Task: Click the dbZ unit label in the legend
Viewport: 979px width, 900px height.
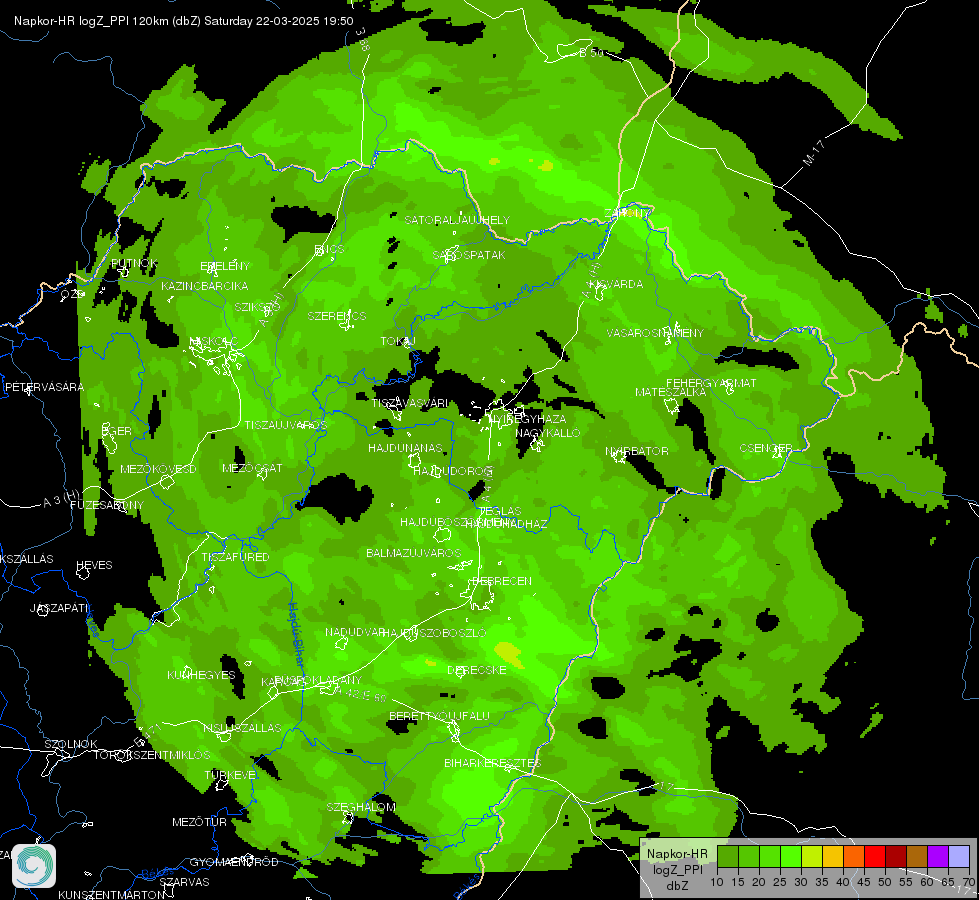Action: coord(677,886)
